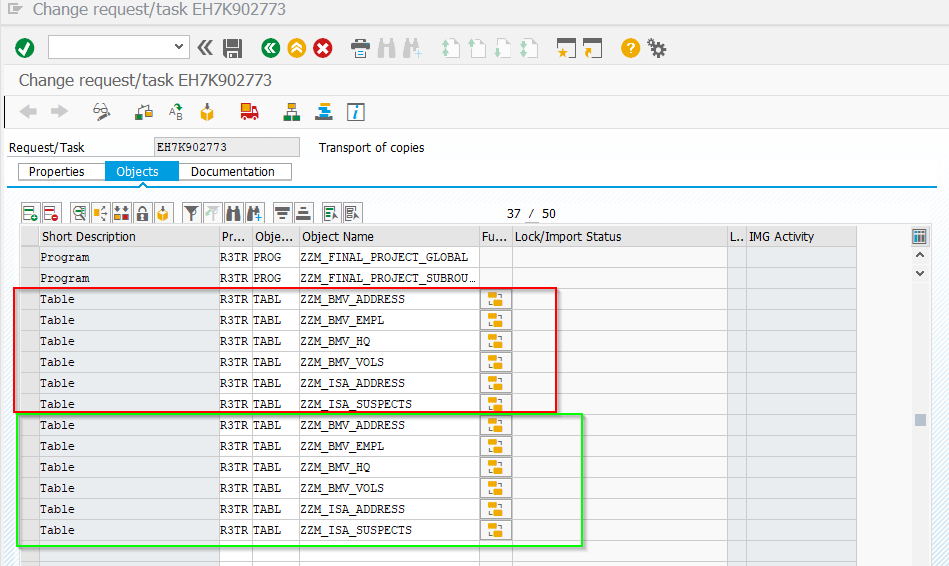Click the delete filter funnel-arrow icon
This screenshot has width=949, height=566.
point(212,213)
